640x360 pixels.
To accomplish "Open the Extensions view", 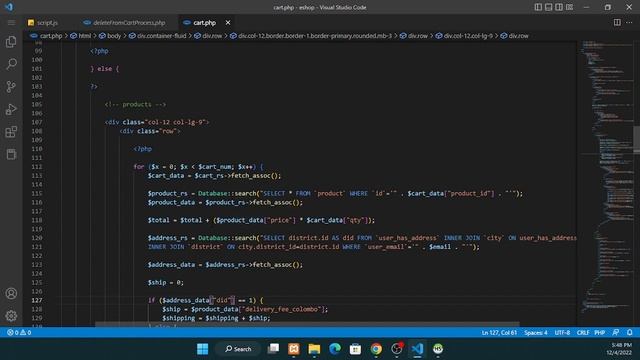I will [x=11, y=131].
